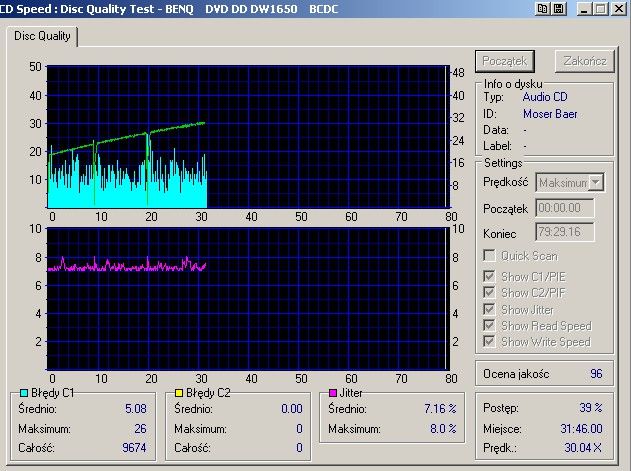Click the Jitter Maksimum value 8.0 %

(x=443, y=428)
